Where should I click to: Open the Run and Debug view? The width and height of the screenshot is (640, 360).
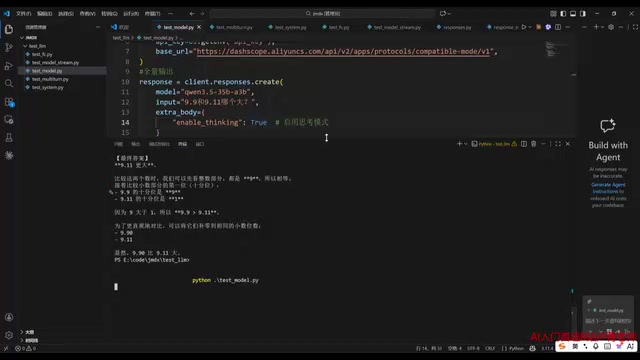[9, 66]
